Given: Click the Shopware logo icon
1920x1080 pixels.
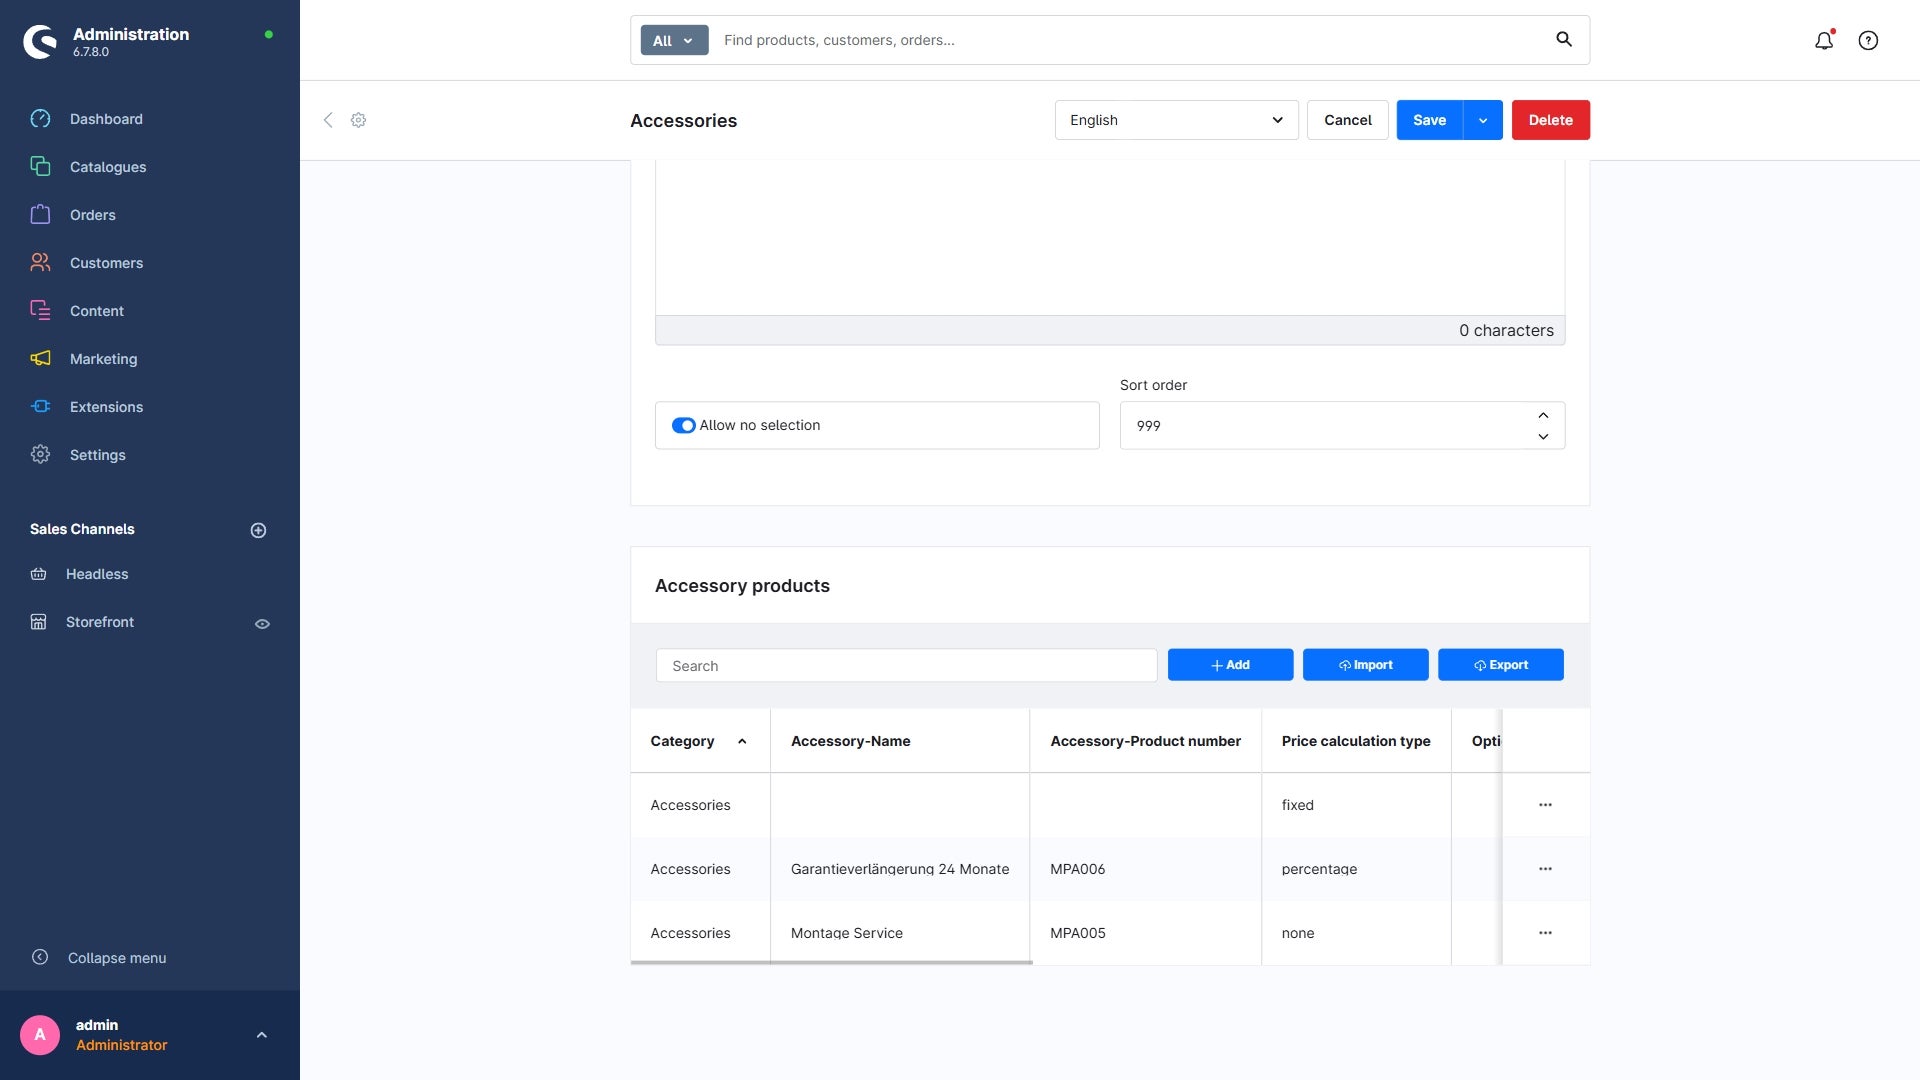Looking at the screenshot, I should pyautogui.click(x=40, y=41).
